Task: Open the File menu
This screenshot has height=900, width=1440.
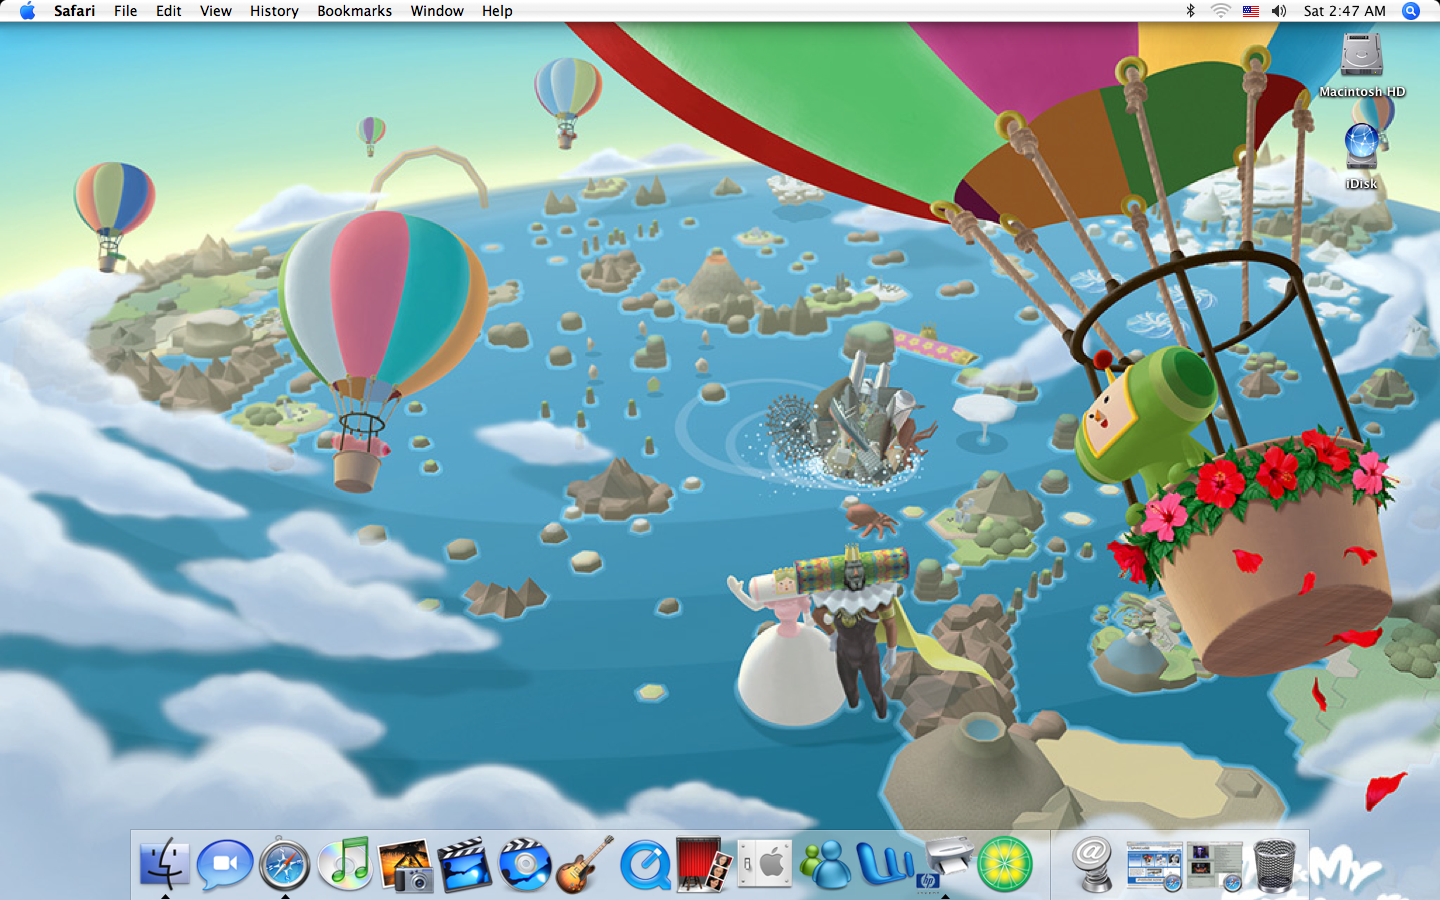Action: click(126, 11)
